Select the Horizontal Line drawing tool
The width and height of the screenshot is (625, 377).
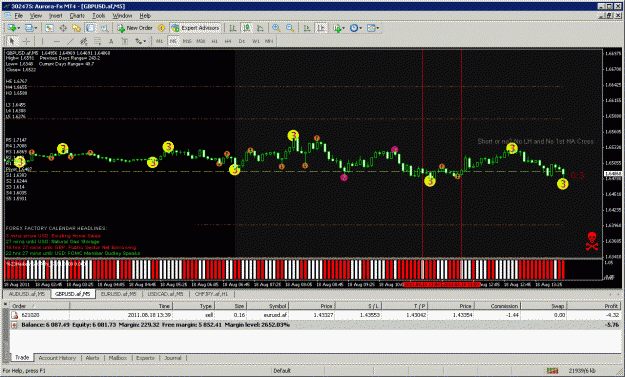click(x=57, y=41)
